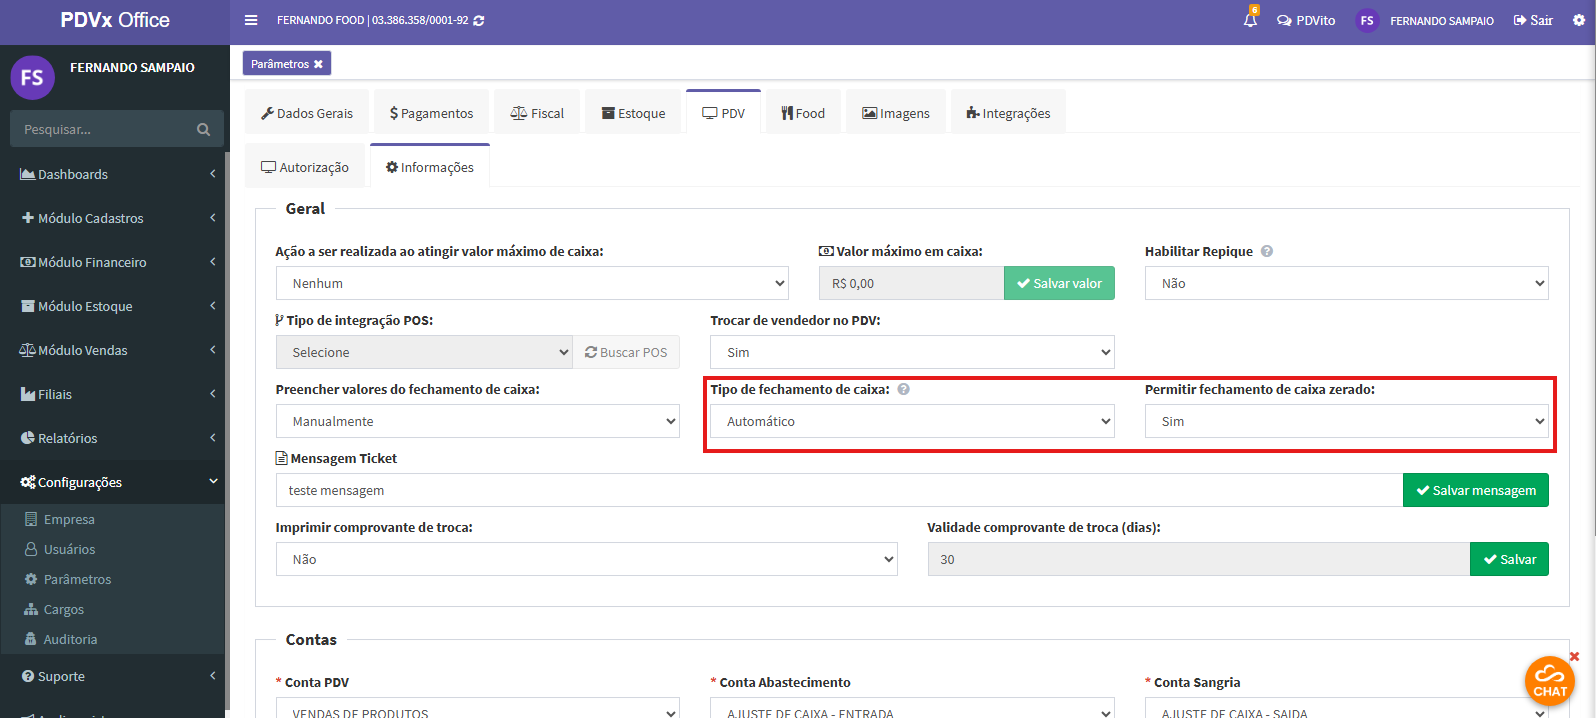Switch to Fiscal tab
Image resolution: width=1596 pixels, height=718 pixels.
538,113
